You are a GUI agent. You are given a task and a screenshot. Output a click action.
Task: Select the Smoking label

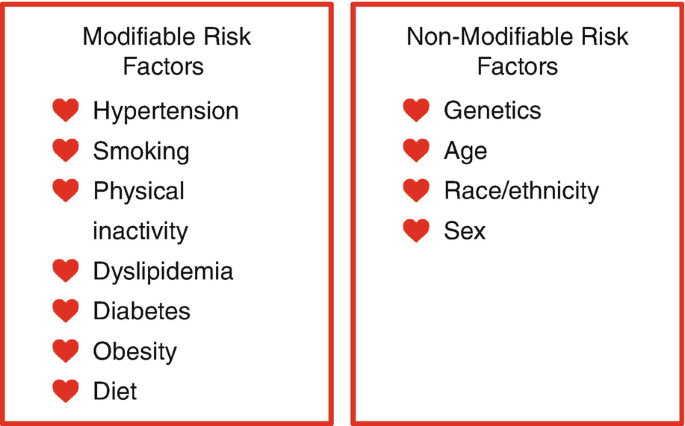coord(141,152)
